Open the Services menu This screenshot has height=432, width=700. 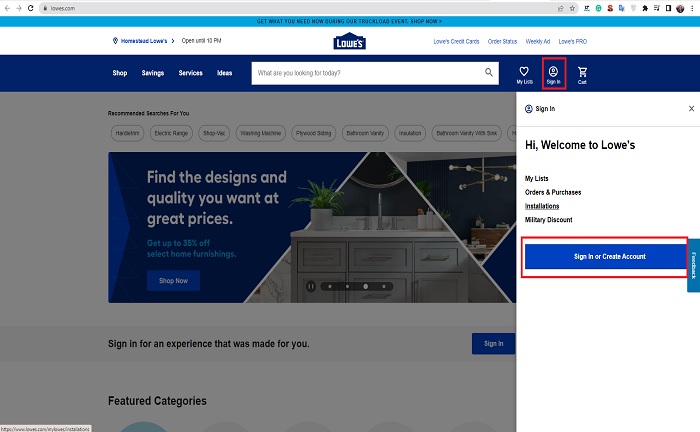pos(191,73)
